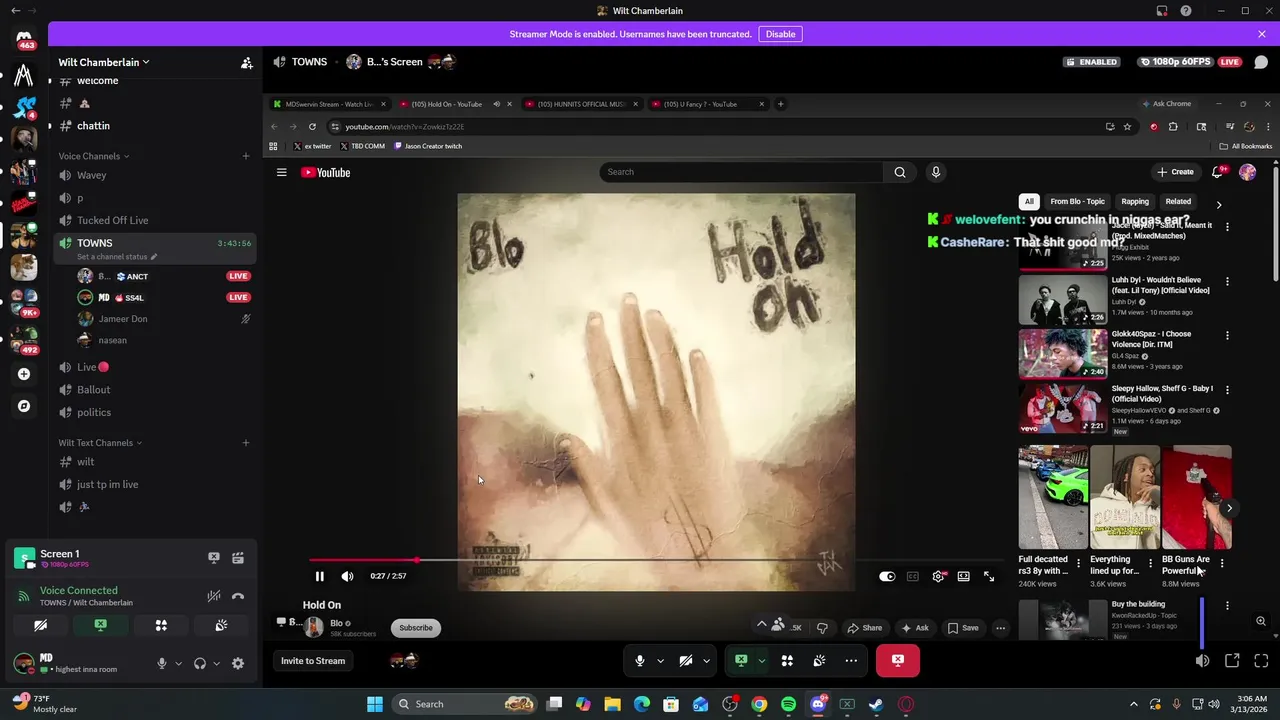Click the Add a Server plus icon

(x=24, y=374)
